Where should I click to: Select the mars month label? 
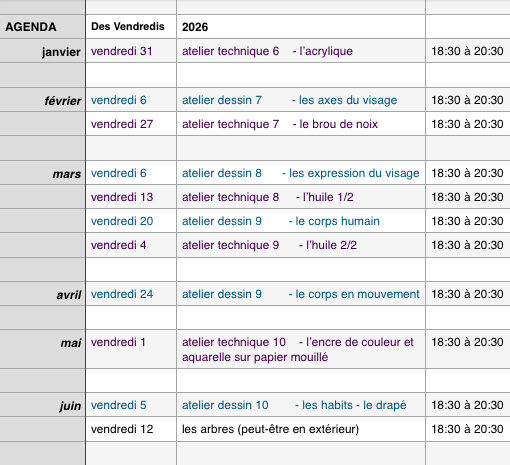click(x=42, y=173)
